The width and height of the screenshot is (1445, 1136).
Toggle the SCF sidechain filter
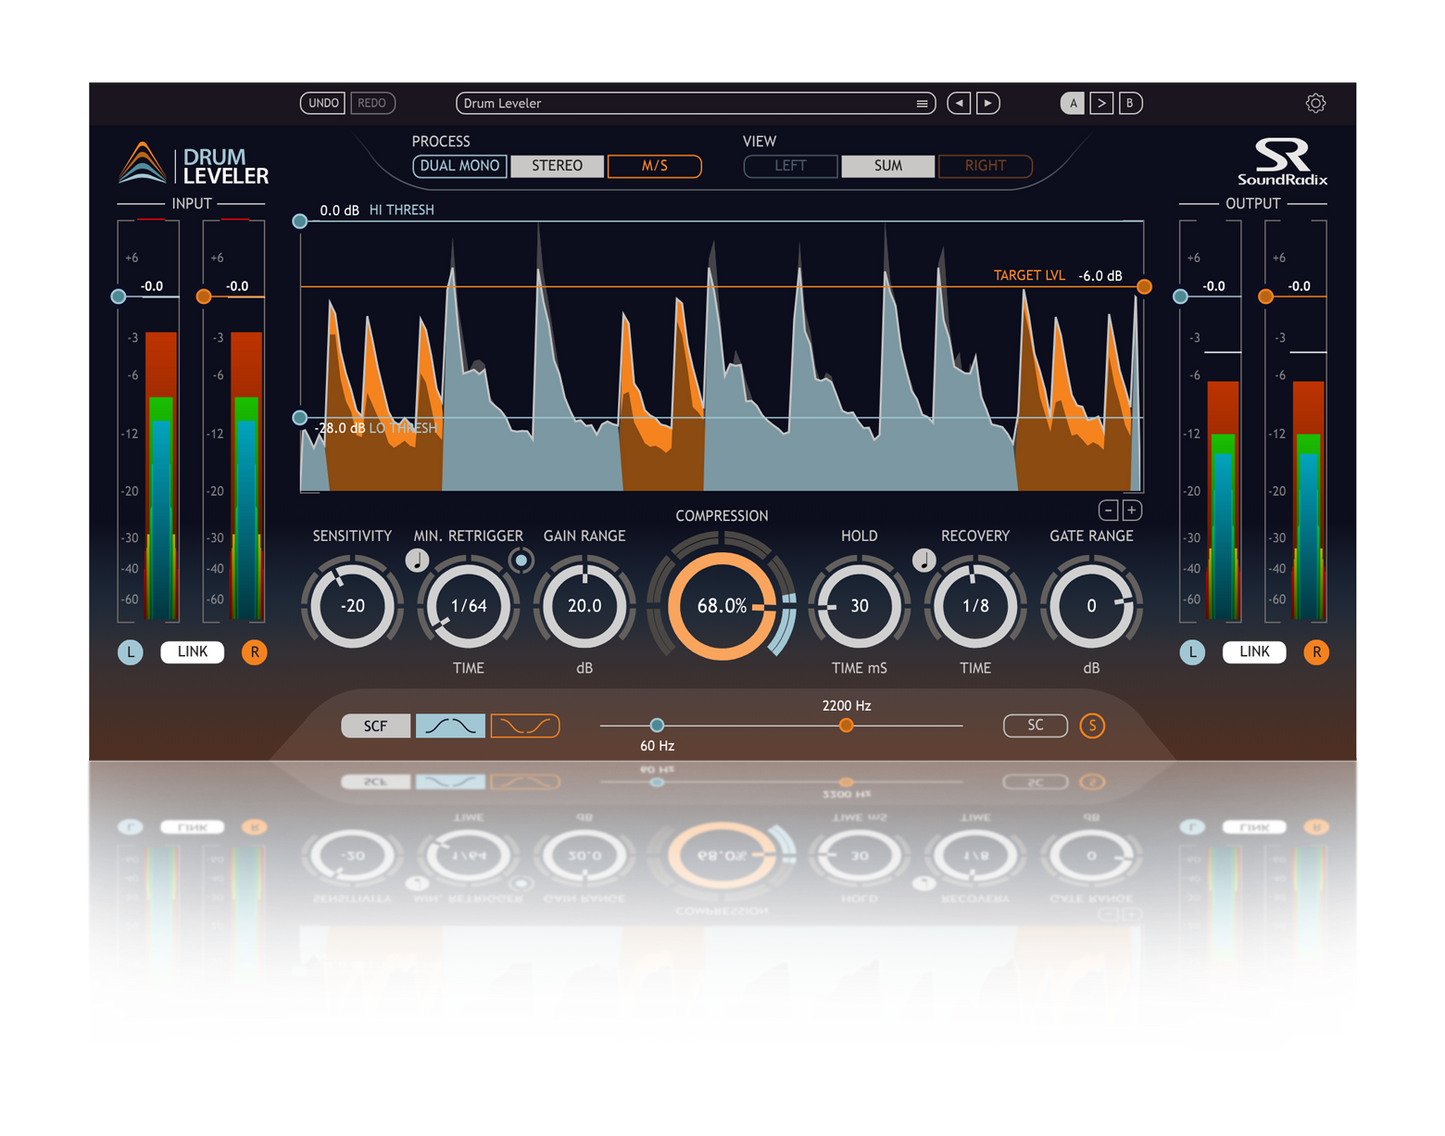pyautogui.click(x=375, y=725)
